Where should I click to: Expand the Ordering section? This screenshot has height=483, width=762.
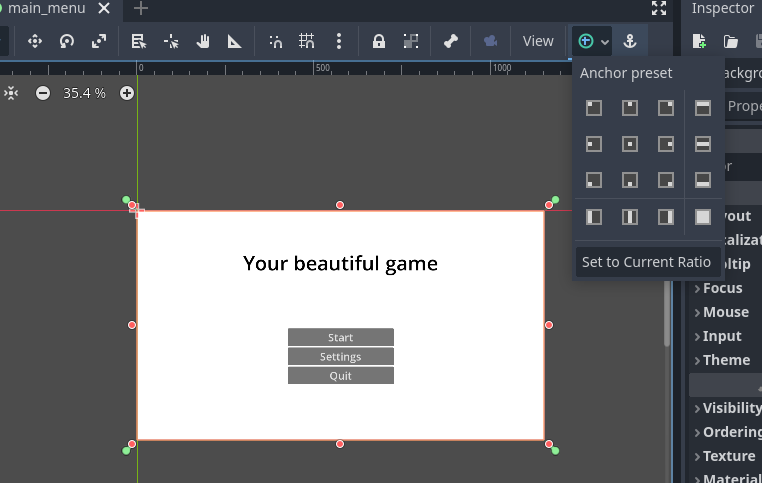pos(728,432)
